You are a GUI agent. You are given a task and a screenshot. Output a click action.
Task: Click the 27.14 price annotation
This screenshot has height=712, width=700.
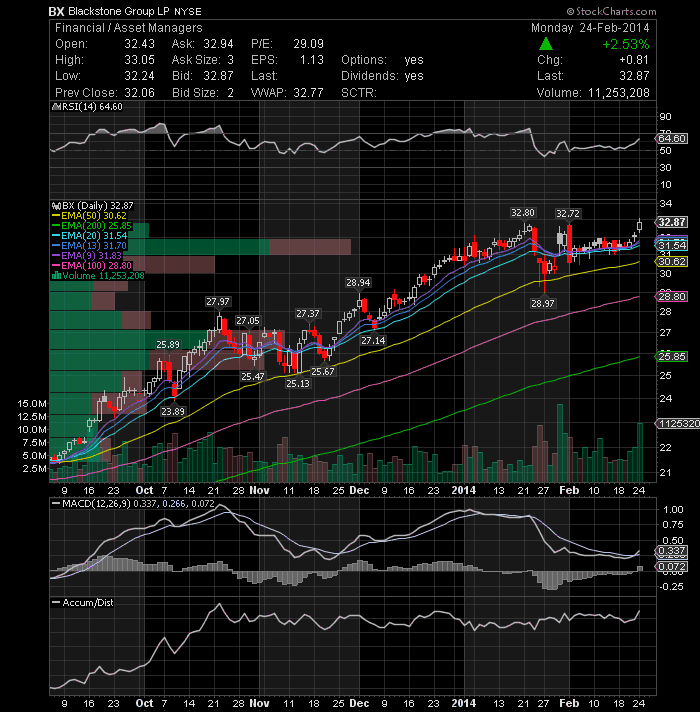point(373,340)
